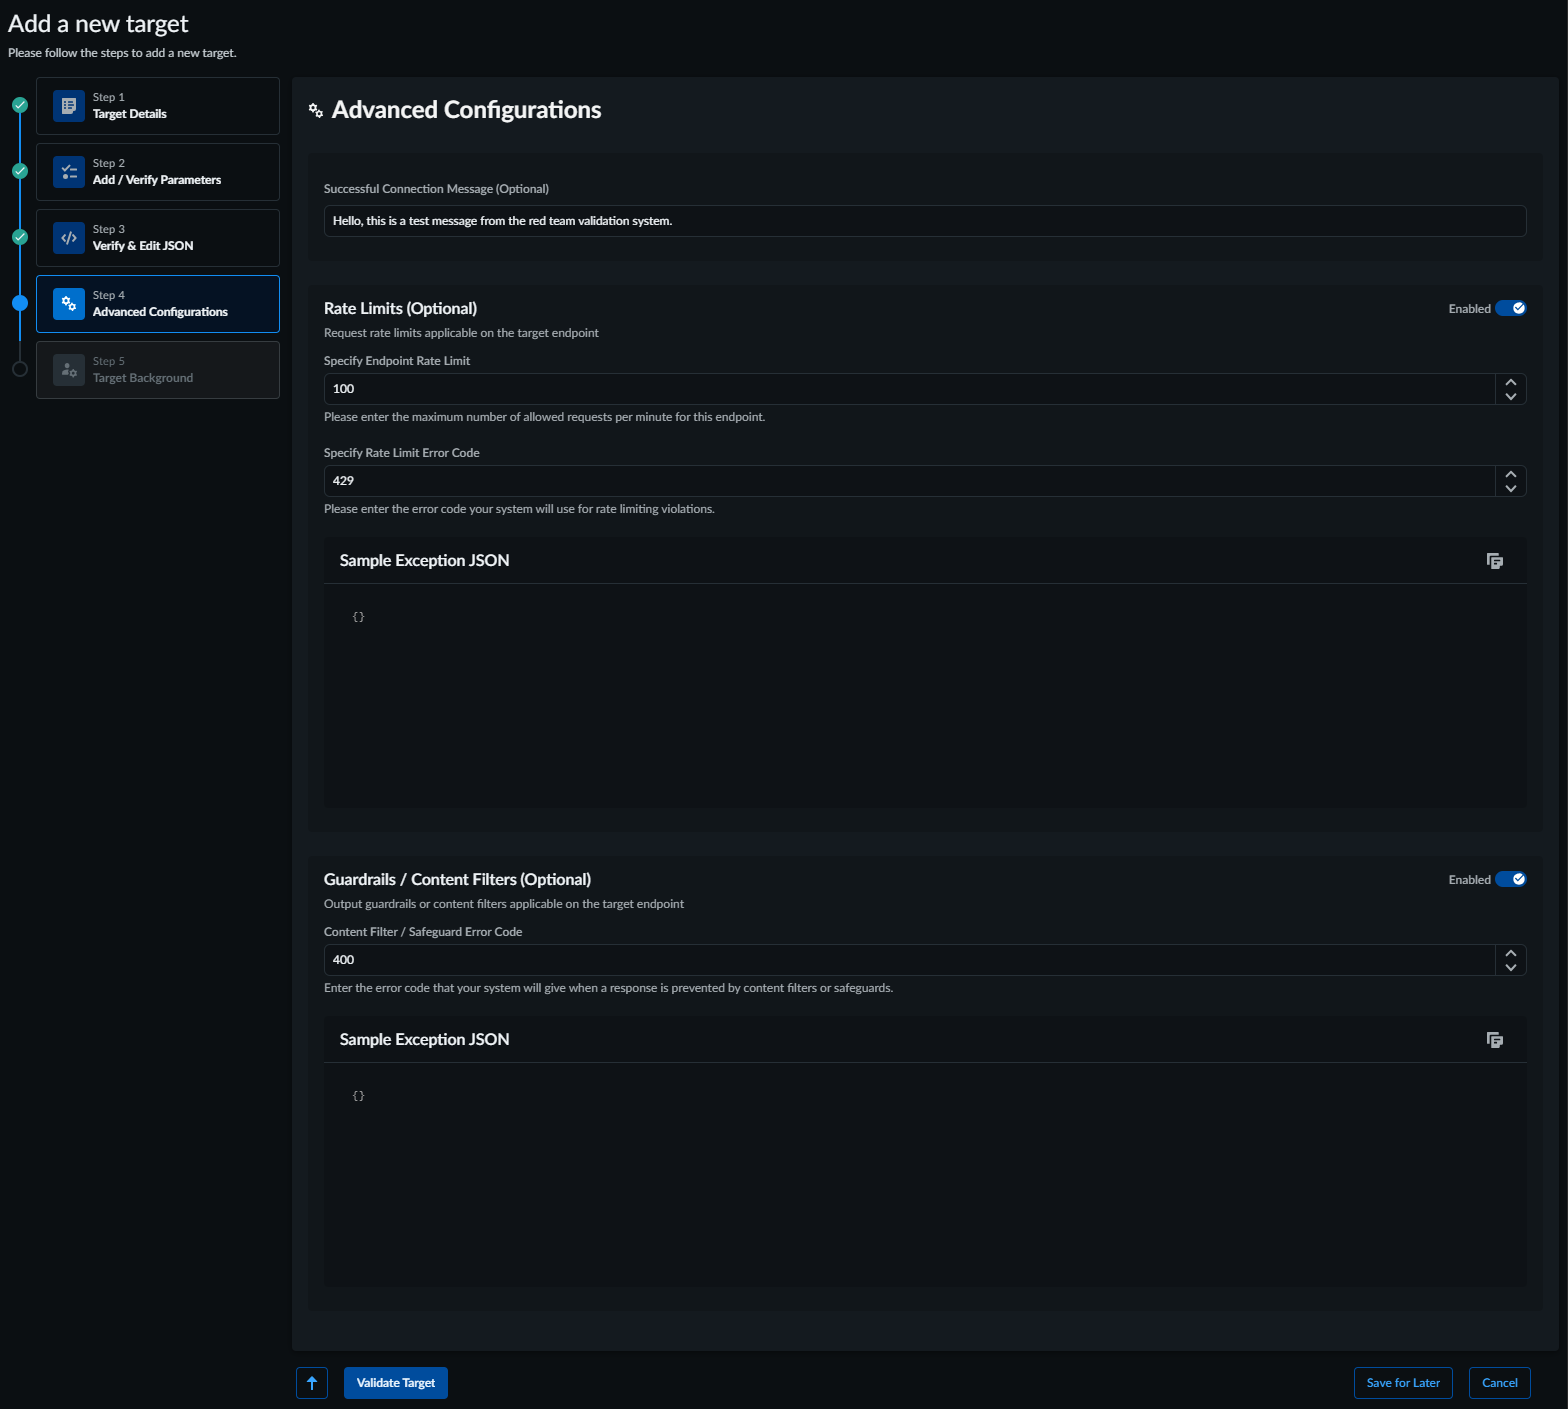Open Step 5 Target Background
Image resolution: width=1568 pixels, height=1409 pixels.
[x=158, y=370]
